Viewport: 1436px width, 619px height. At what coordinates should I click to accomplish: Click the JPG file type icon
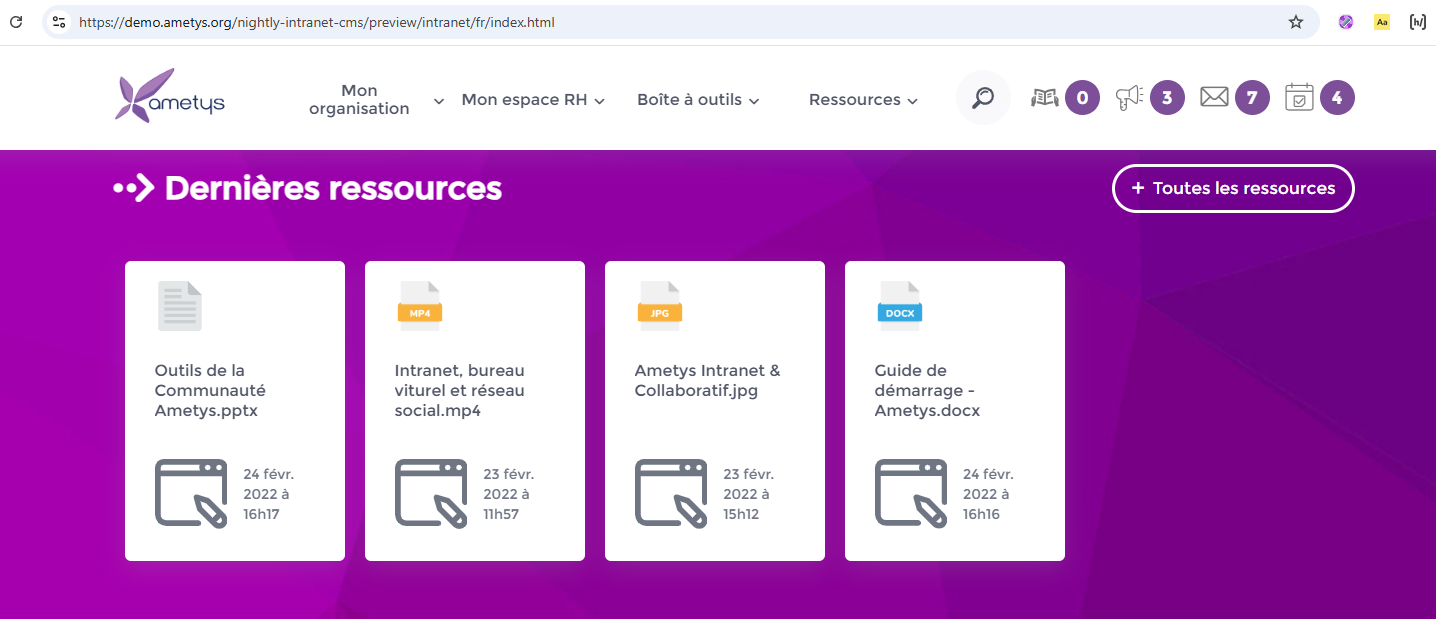[x=660, y=306]
